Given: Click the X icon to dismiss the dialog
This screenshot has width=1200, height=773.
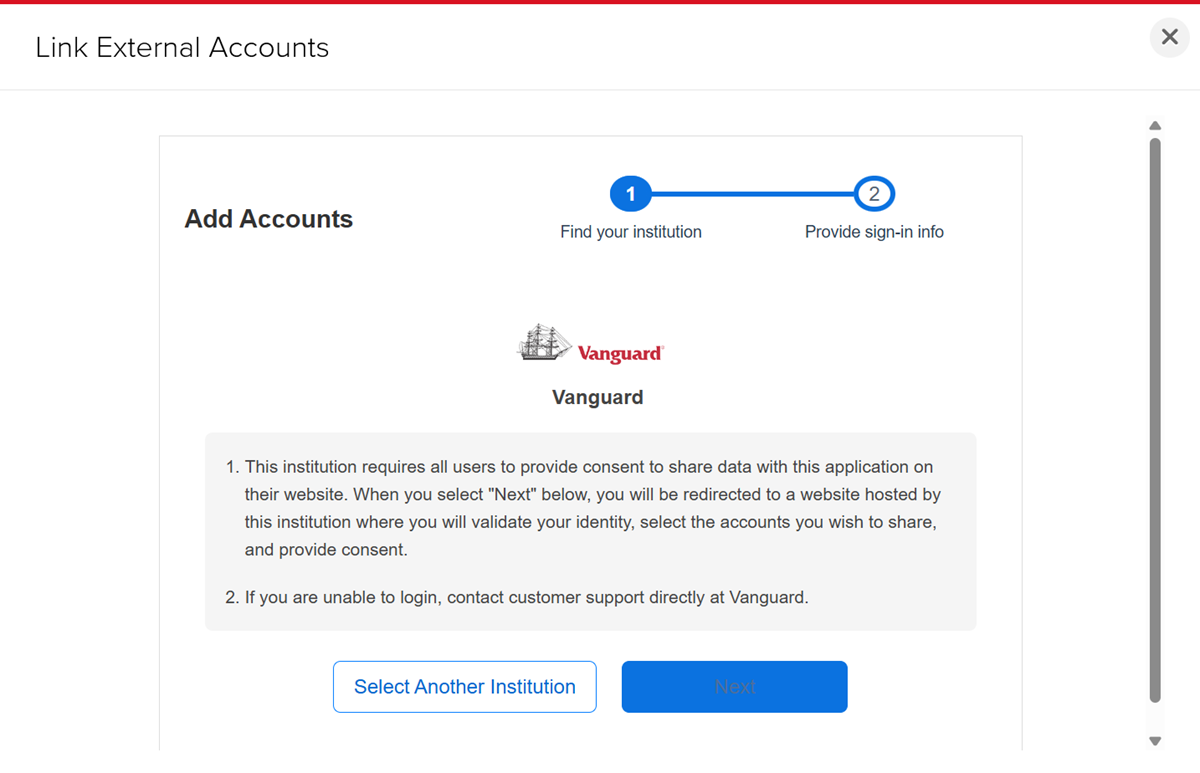Looking at the screenshot, I should click(1169, 37).
